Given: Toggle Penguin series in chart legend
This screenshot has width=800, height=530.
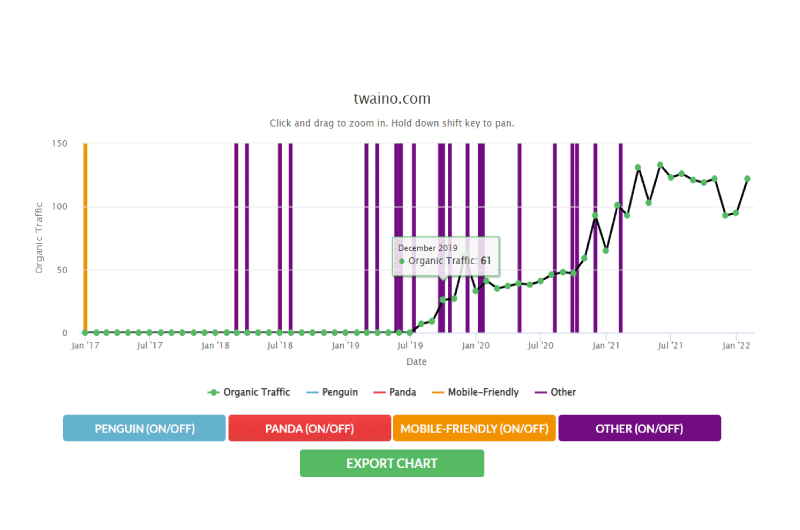Looking at the screenshot, I should tap(332, 392).
